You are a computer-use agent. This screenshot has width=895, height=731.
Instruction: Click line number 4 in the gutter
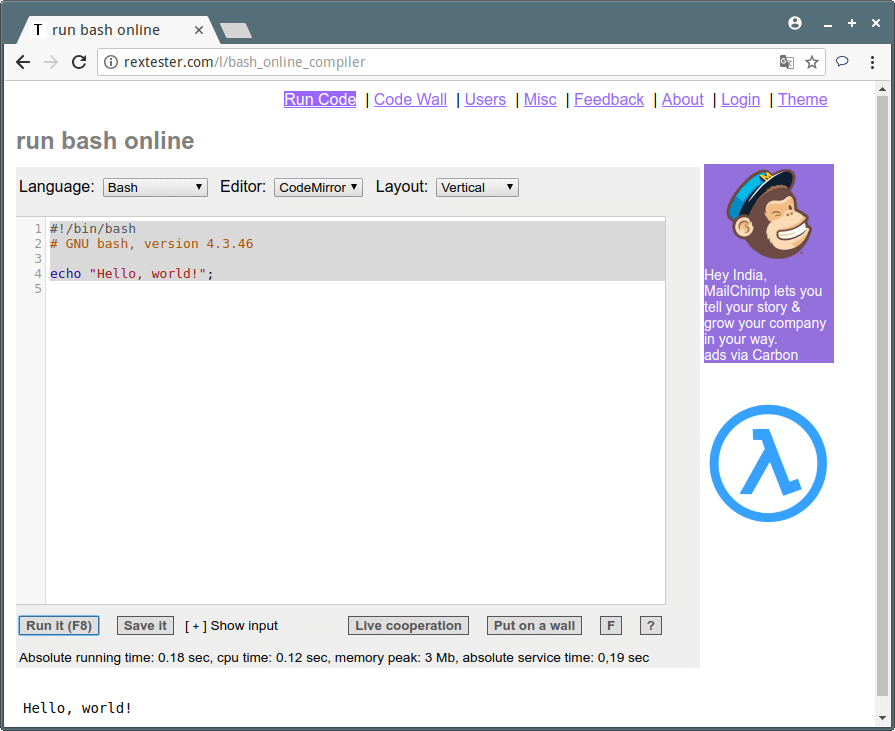(38, 274)
